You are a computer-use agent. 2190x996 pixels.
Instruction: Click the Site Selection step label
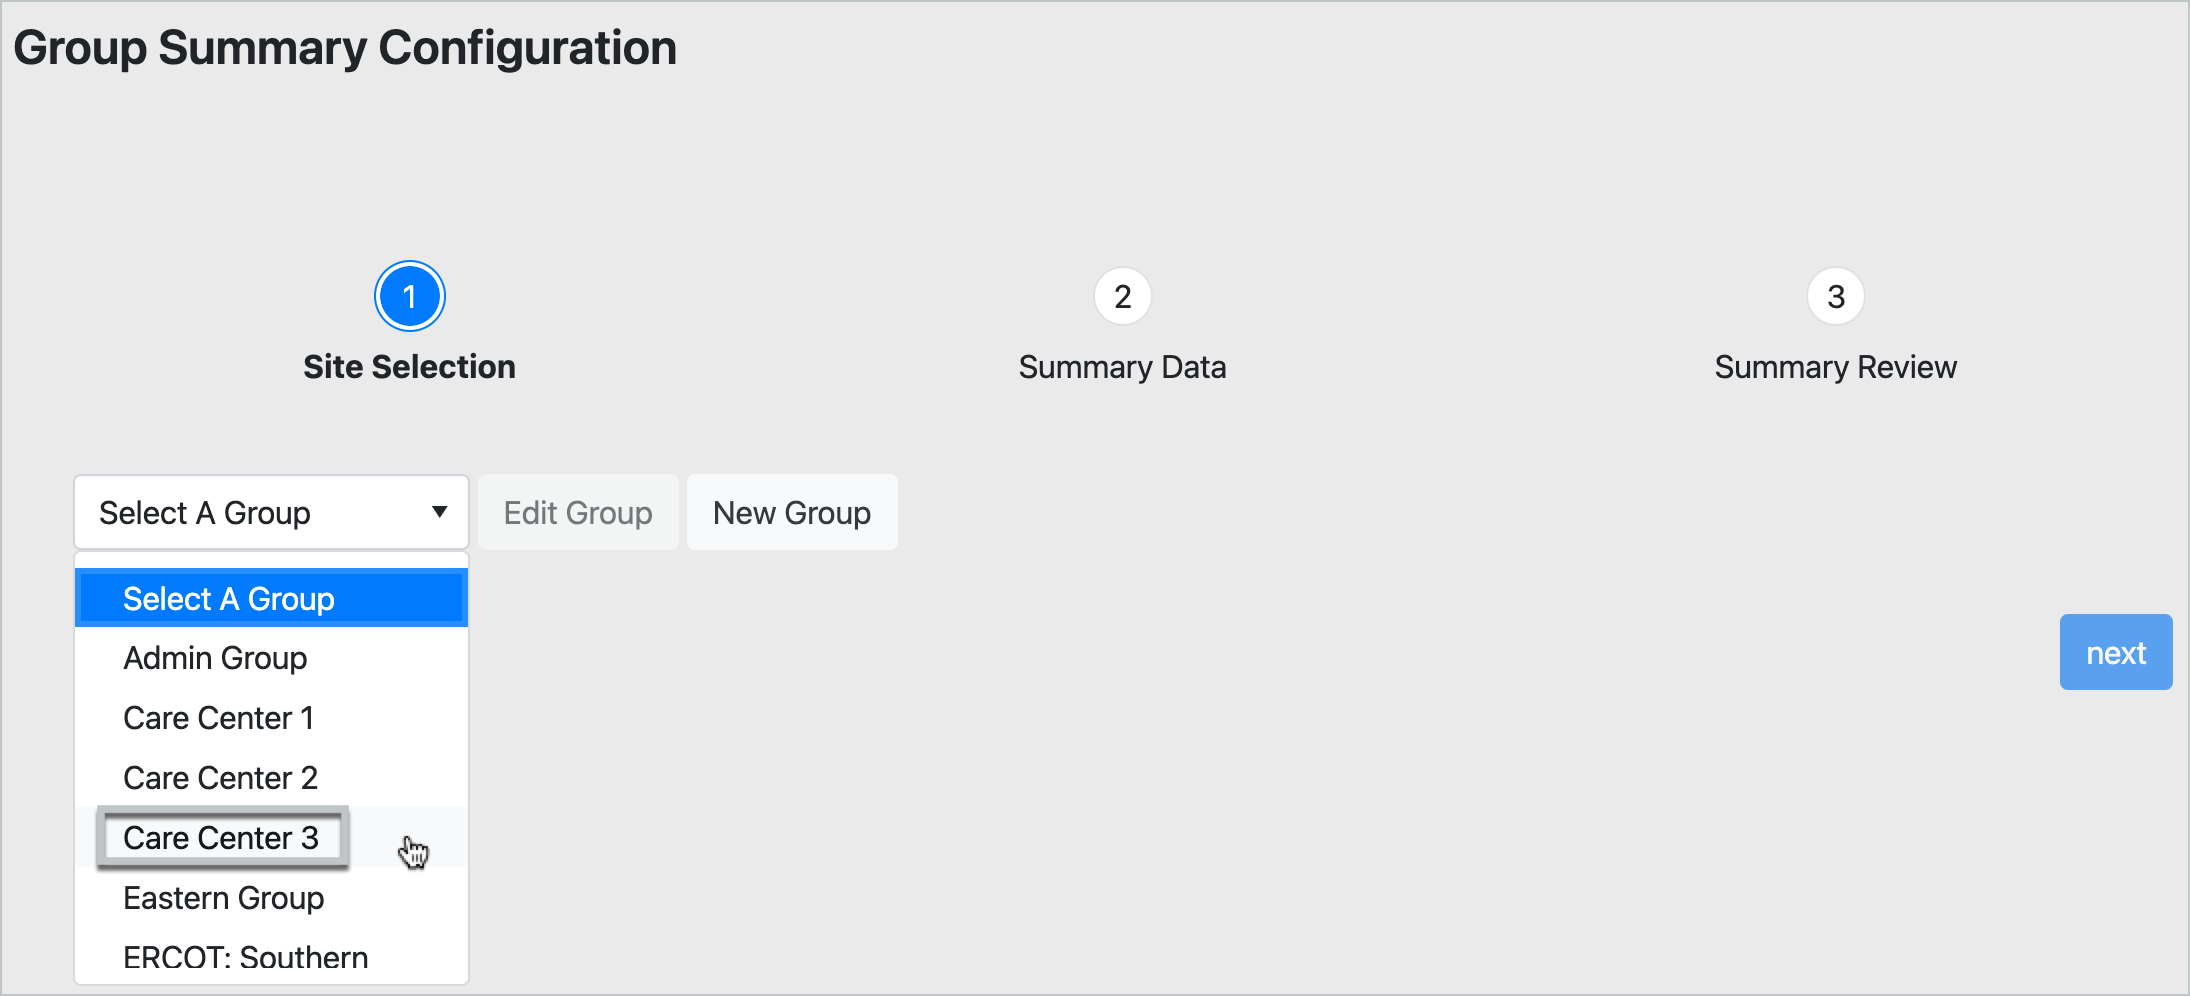click(x=409, y=366)
